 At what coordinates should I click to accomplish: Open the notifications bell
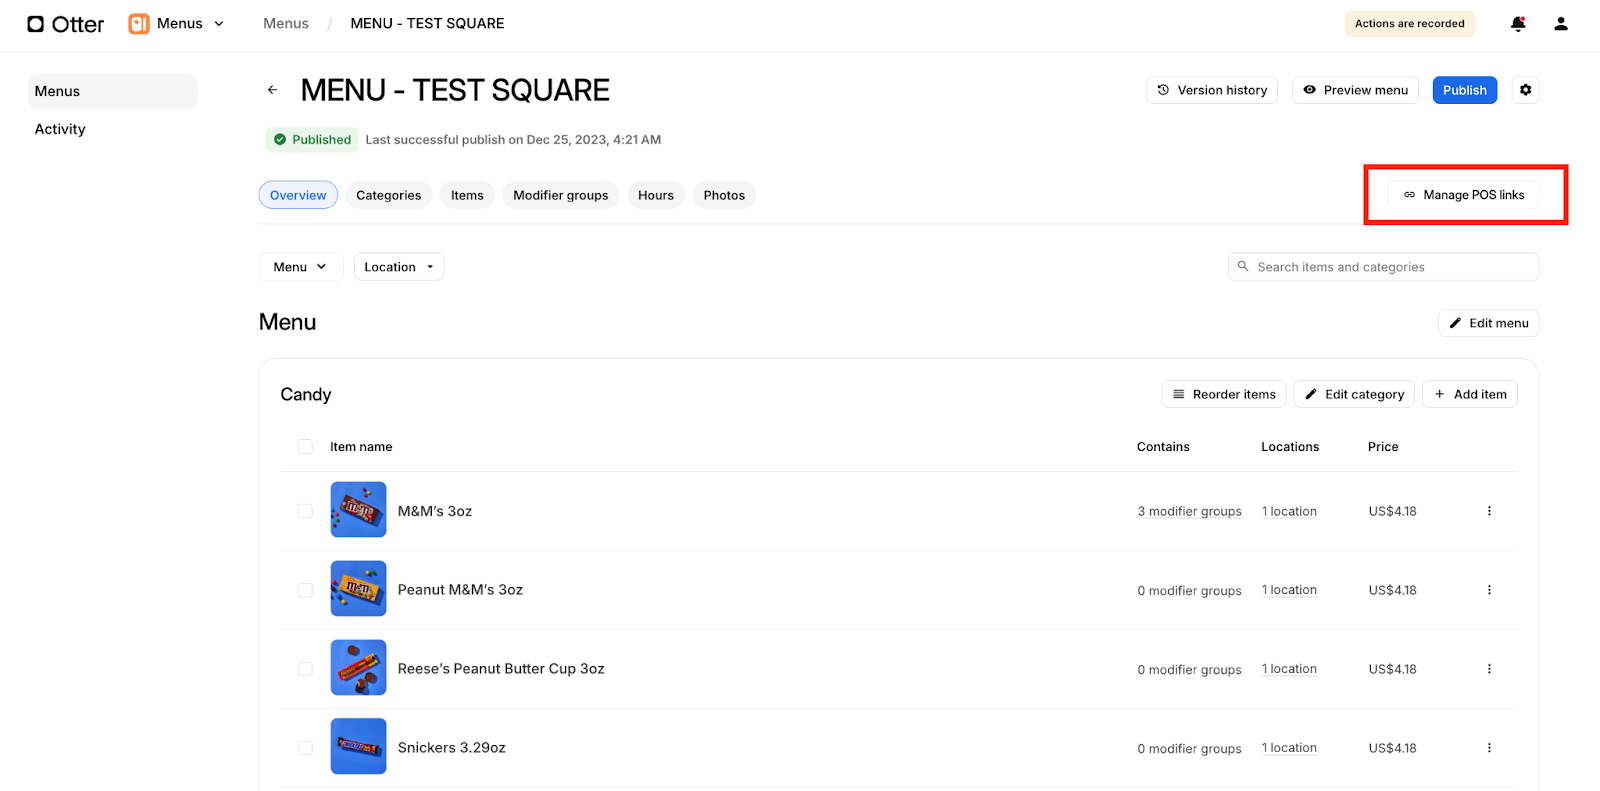click(x=1517, y=24)
